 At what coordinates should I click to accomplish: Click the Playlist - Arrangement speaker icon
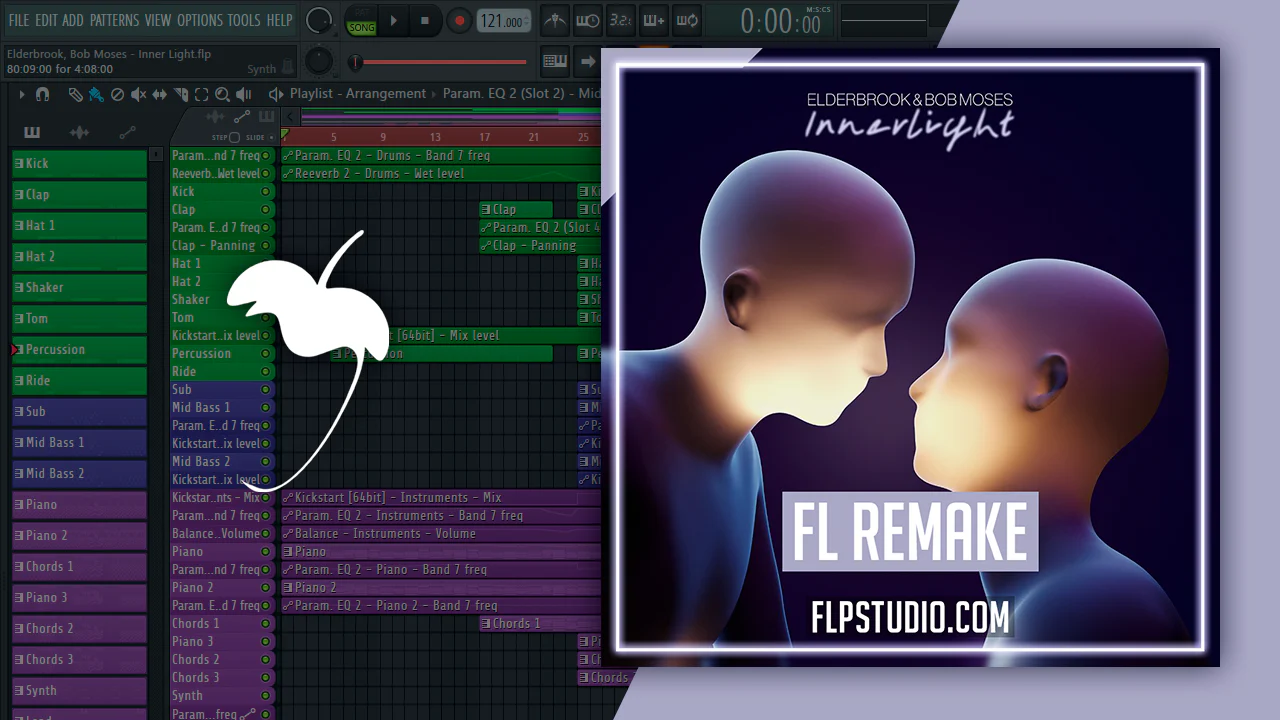coord(276,94)
